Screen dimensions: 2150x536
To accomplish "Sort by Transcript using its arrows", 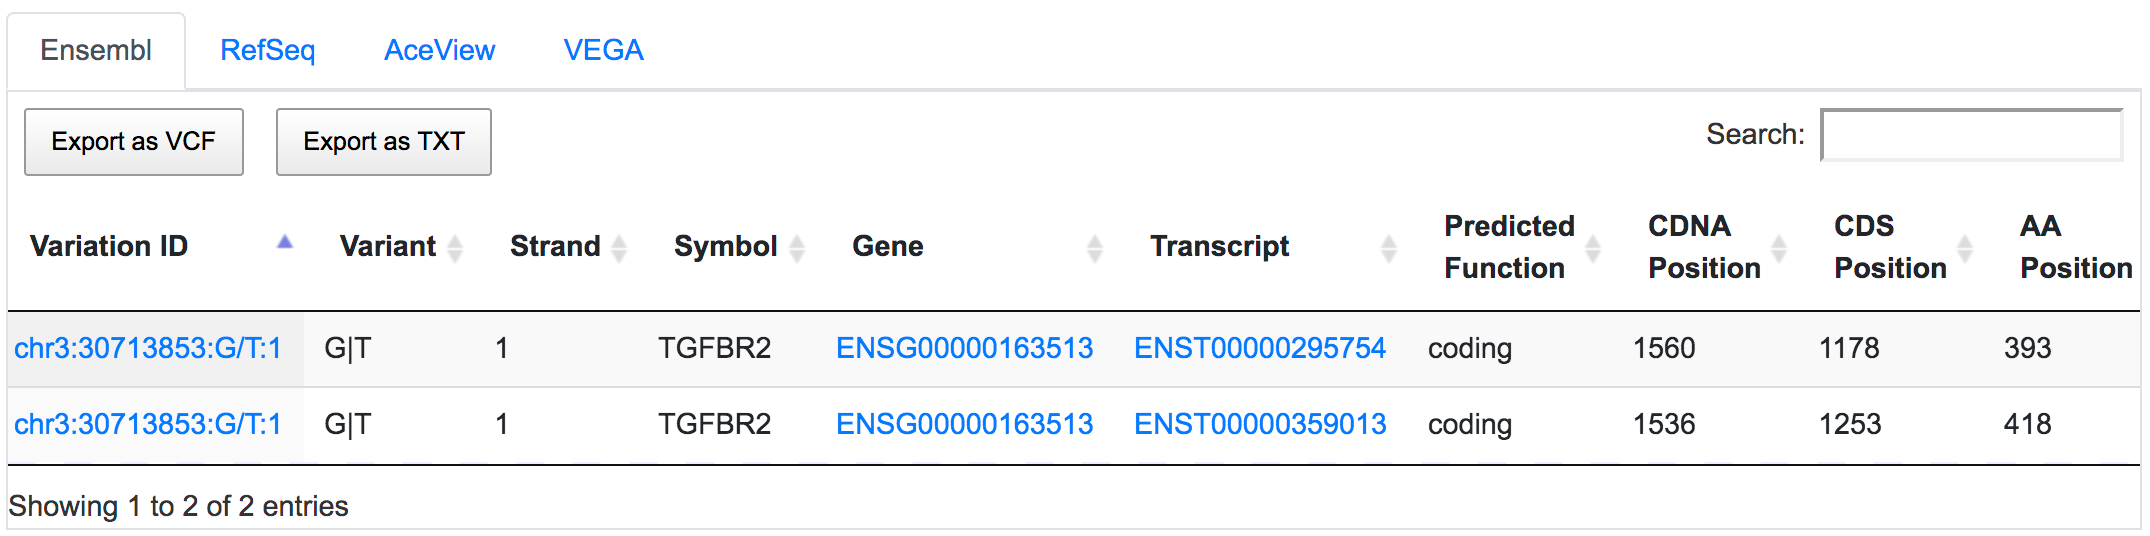I will [x=1389, y=247].
